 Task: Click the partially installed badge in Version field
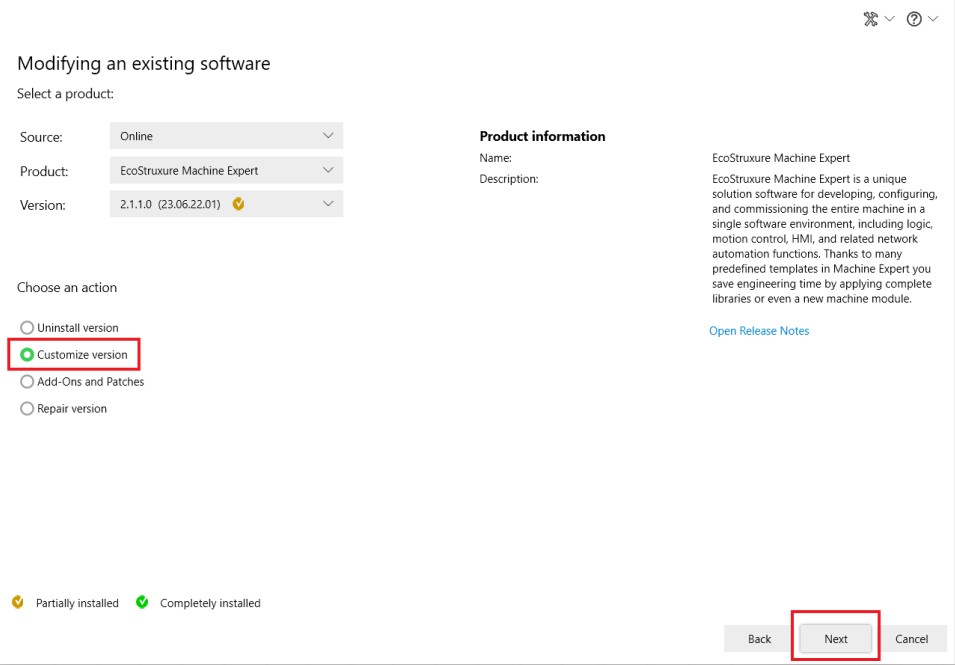(238, 204)
